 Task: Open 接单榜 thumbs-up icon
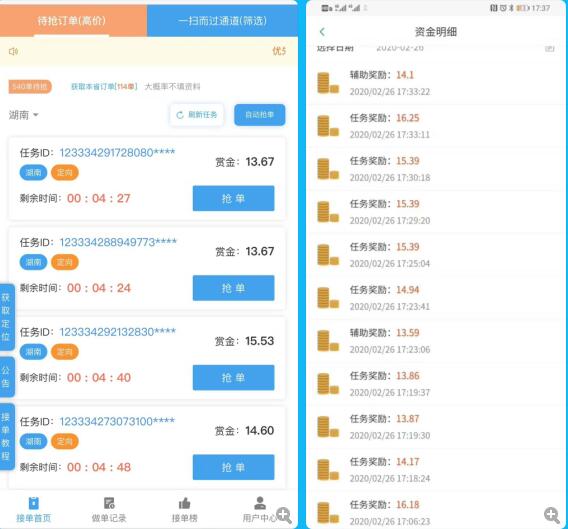click(184, 503)
